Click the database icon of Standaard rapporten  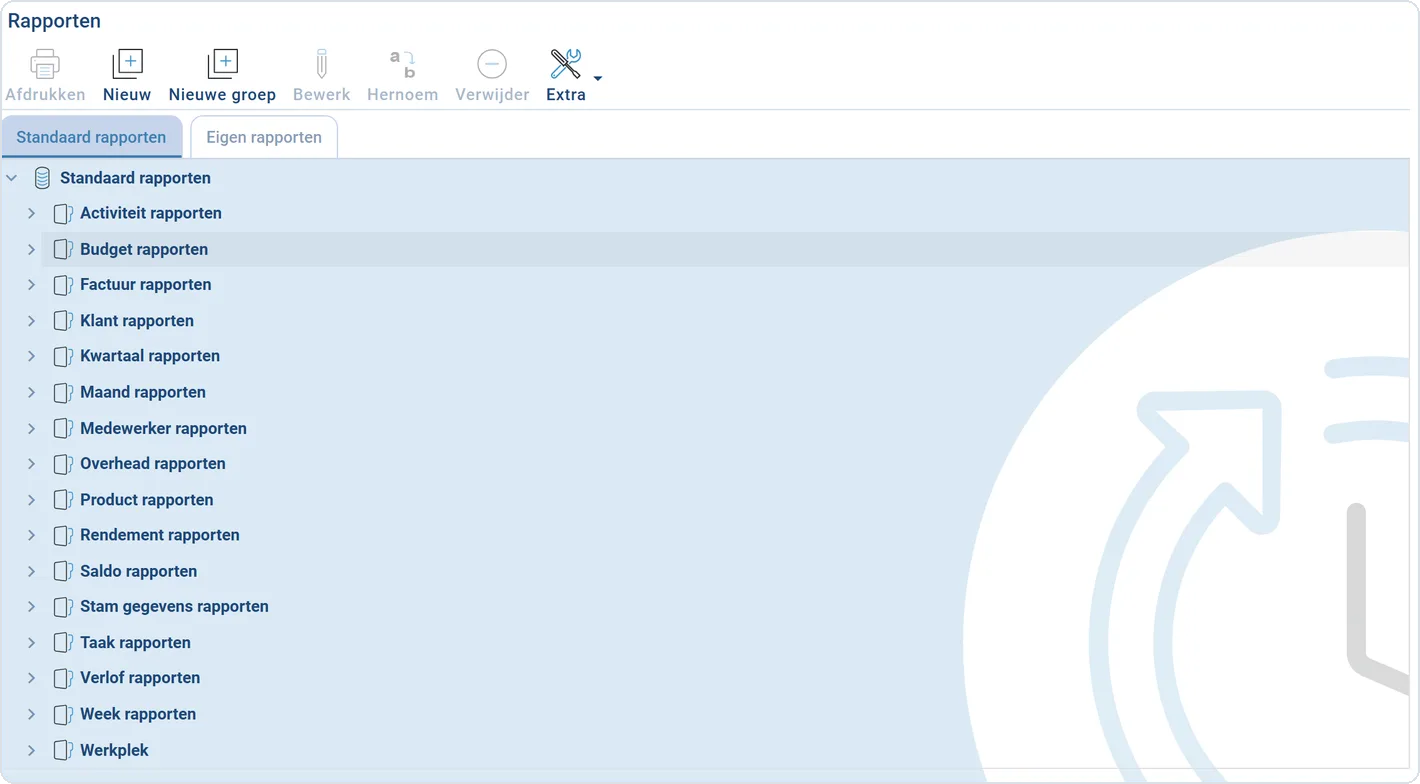click(42, 178)
